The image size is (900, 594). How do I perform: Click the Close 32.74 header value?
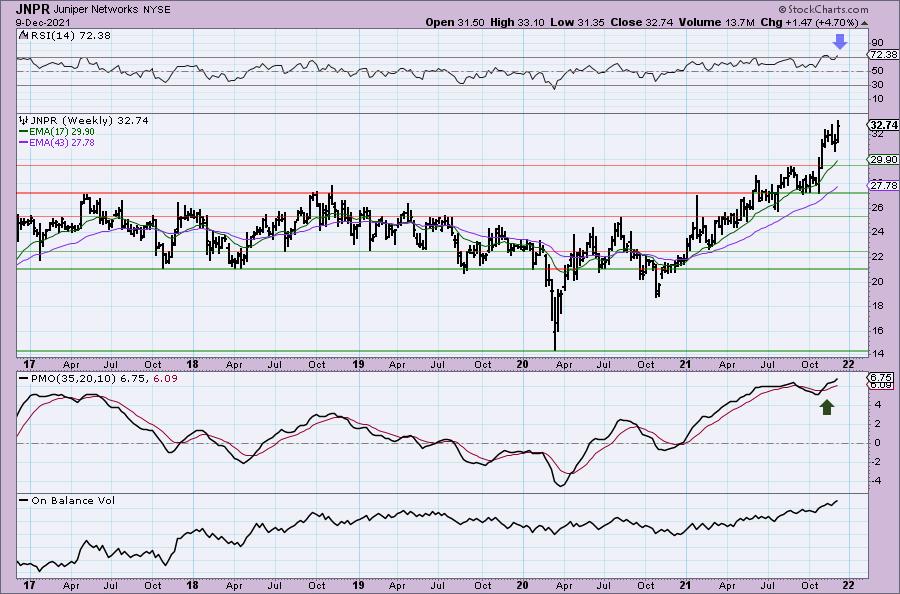pos(642,22)
